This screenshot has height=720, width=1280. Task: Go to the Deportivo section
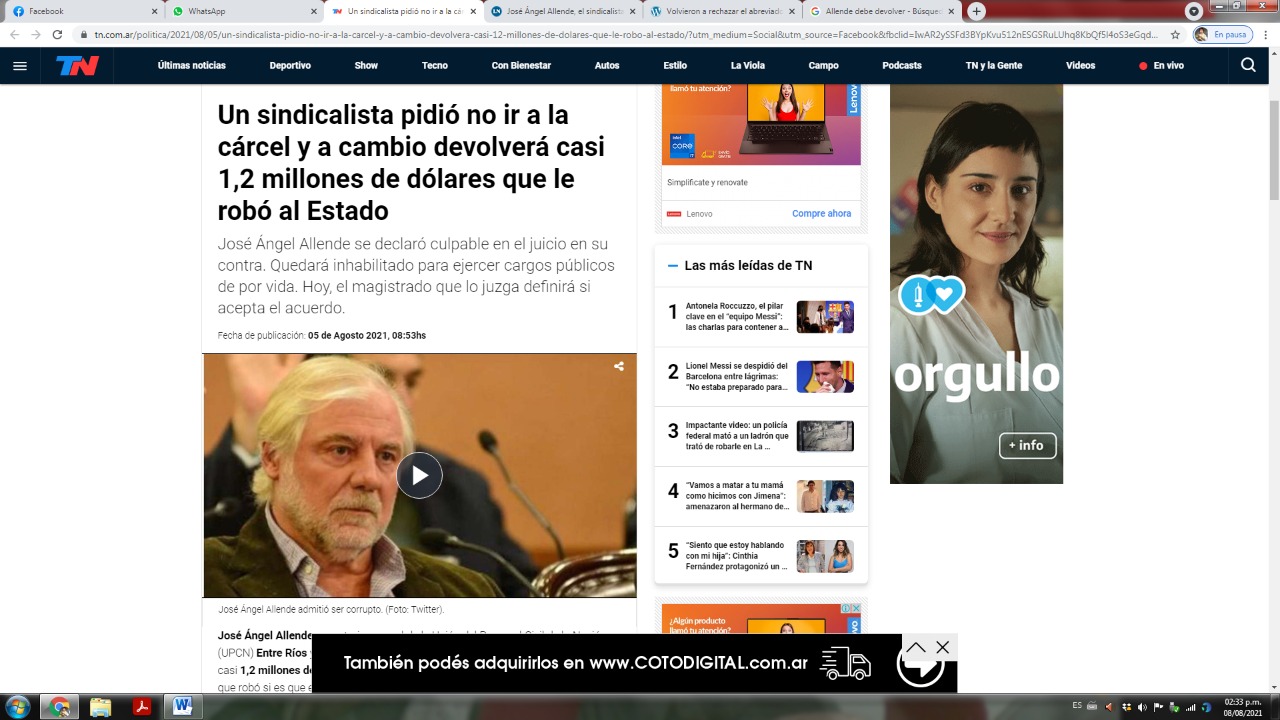(290, 66)
